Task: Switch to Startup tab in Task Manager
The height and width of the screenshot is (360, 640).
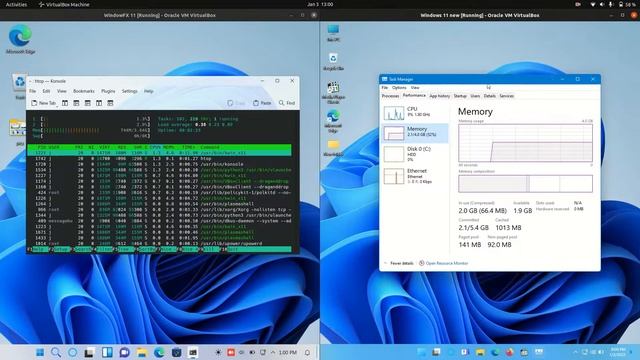Action: [460, 96]
